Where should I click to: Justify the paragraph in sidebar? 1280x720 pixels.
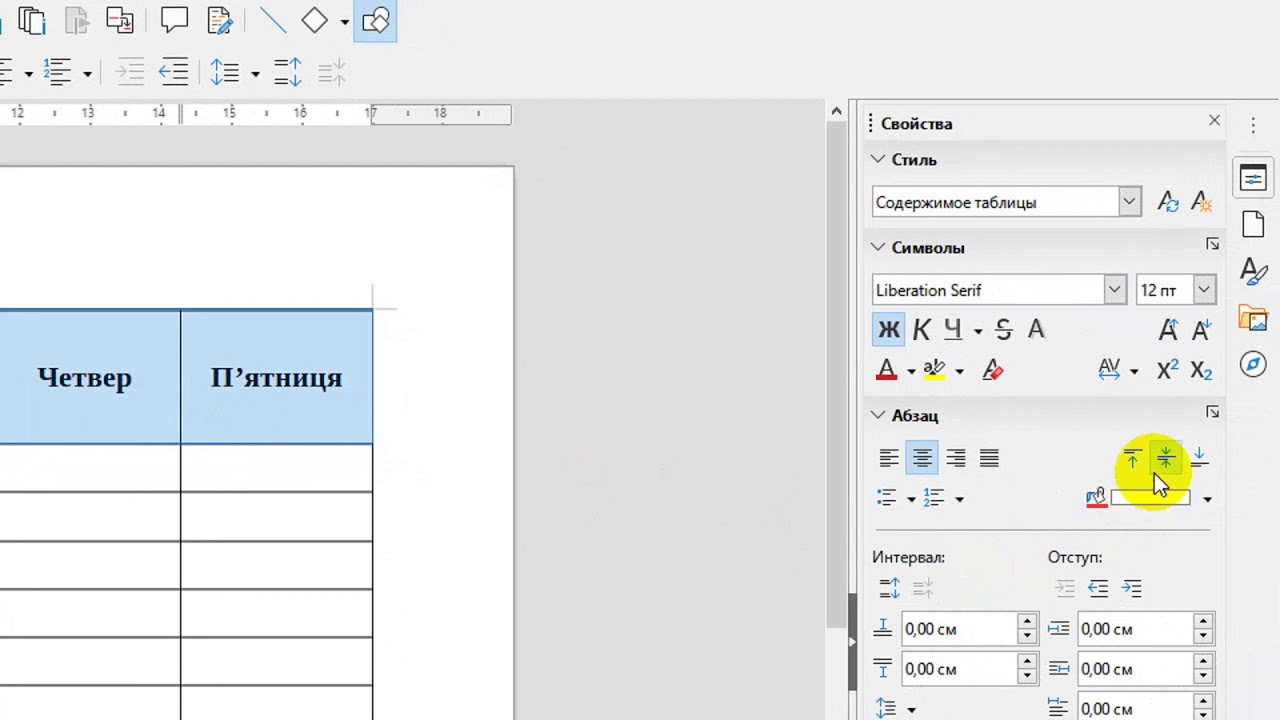[x=989, y=458]
